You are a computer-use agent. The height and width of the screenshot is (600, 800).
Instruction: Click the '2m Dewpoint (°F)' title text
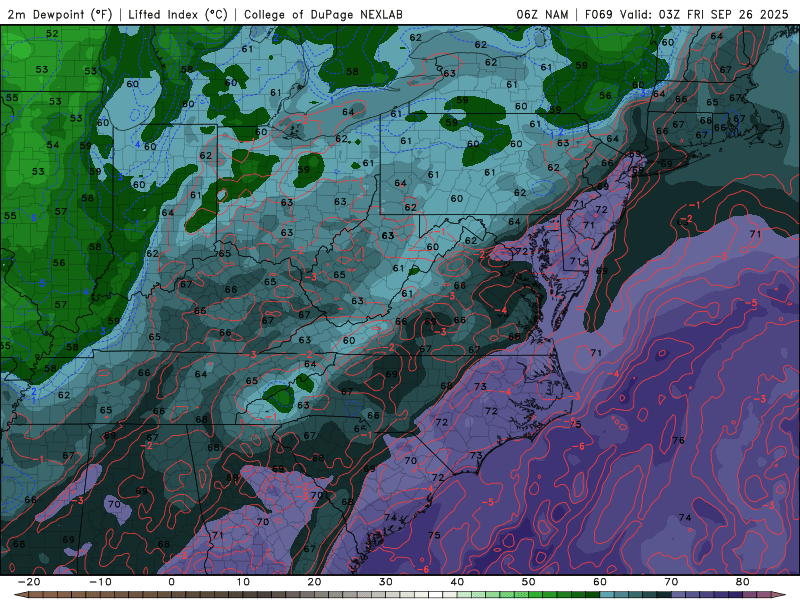[x=60, y=14]
